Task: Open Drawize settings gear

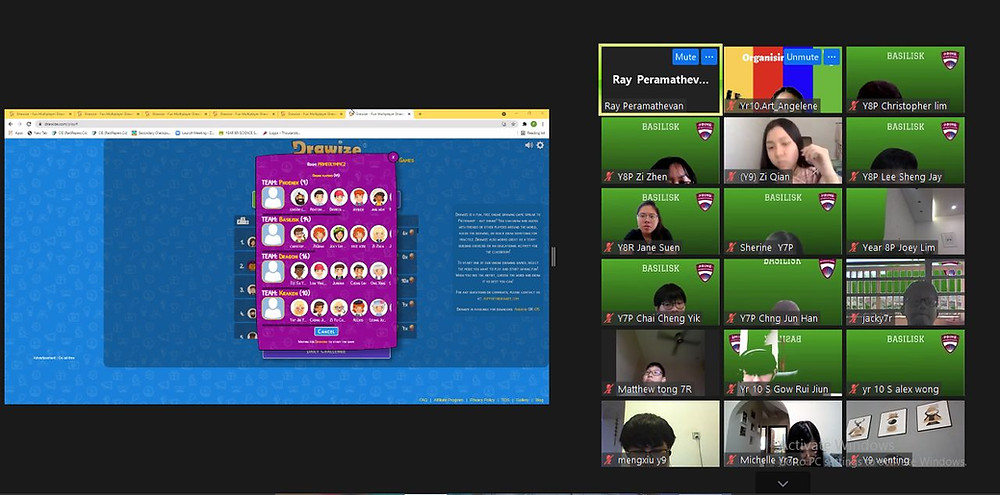Action: coord(540,145)
